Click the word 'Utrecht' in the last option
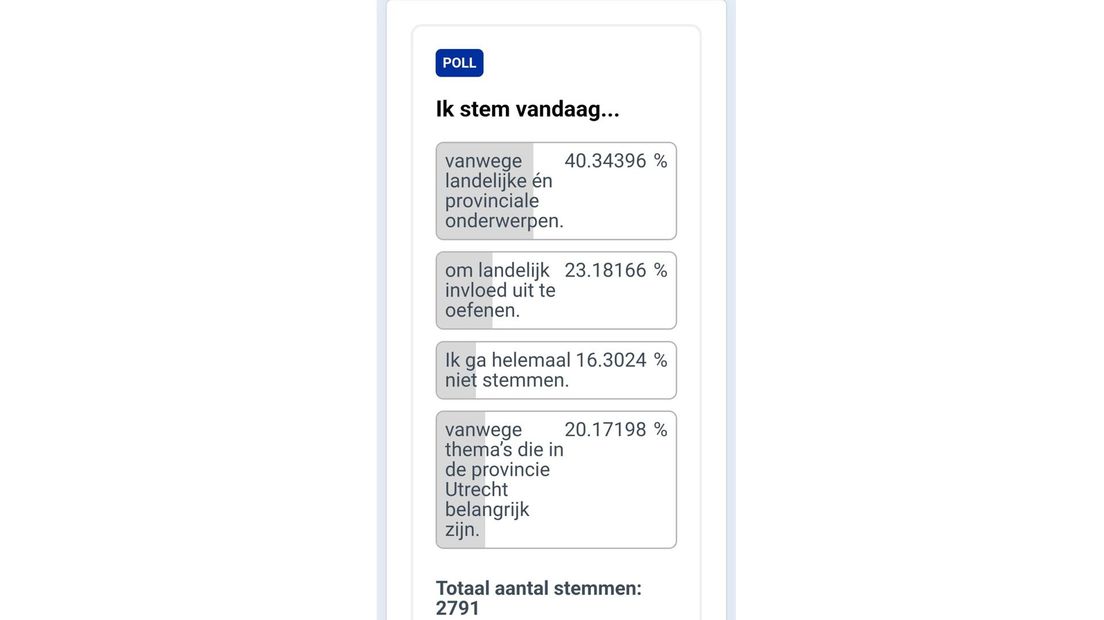The width and height of the screenshot is (1104, 620). 476,489
